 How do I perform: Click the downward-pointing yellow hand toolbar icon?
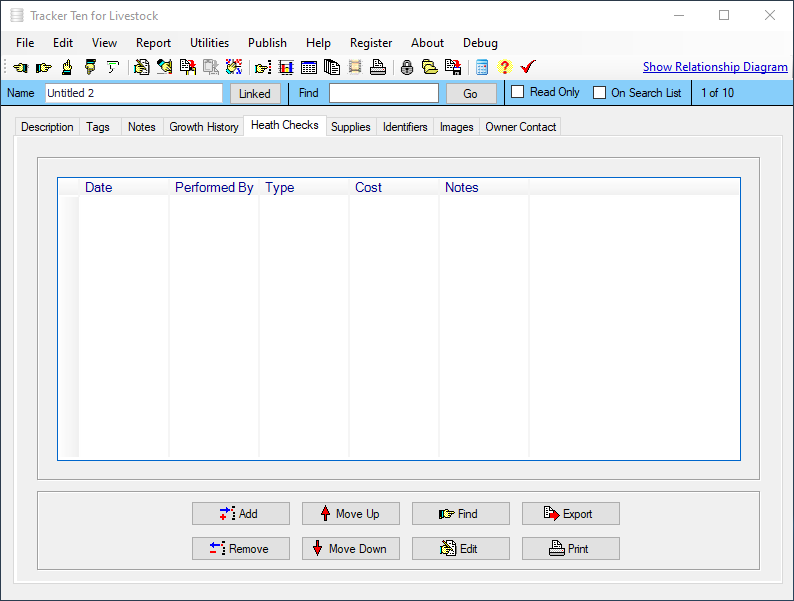tap(90, 67)
